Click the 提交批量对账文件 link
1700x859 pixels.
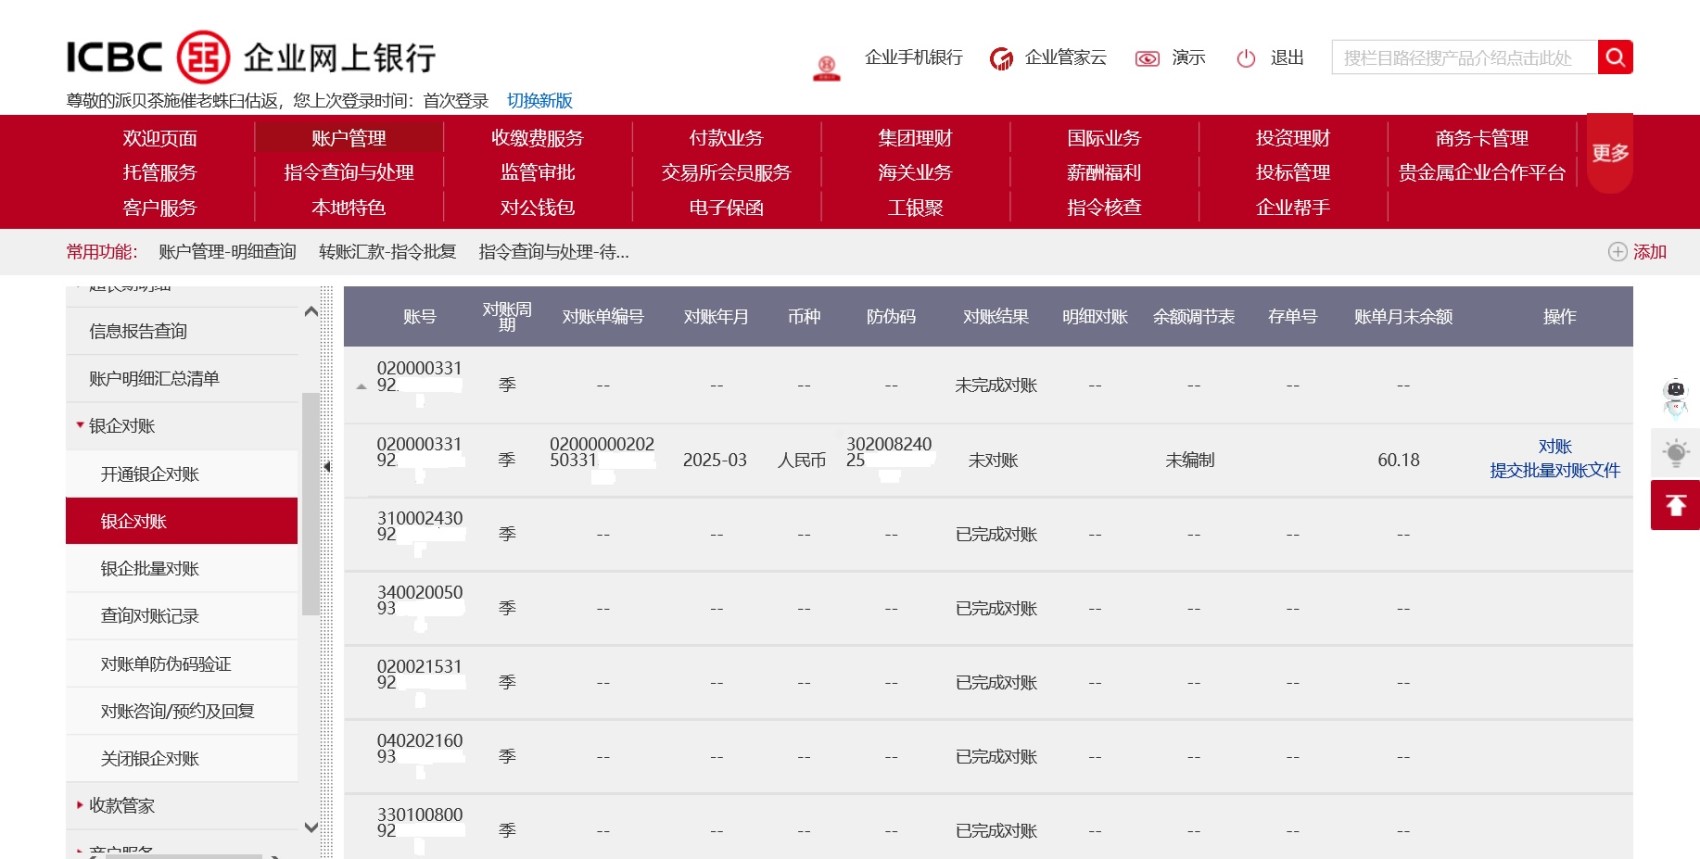pyautogui.click(x=1554, y=470)
